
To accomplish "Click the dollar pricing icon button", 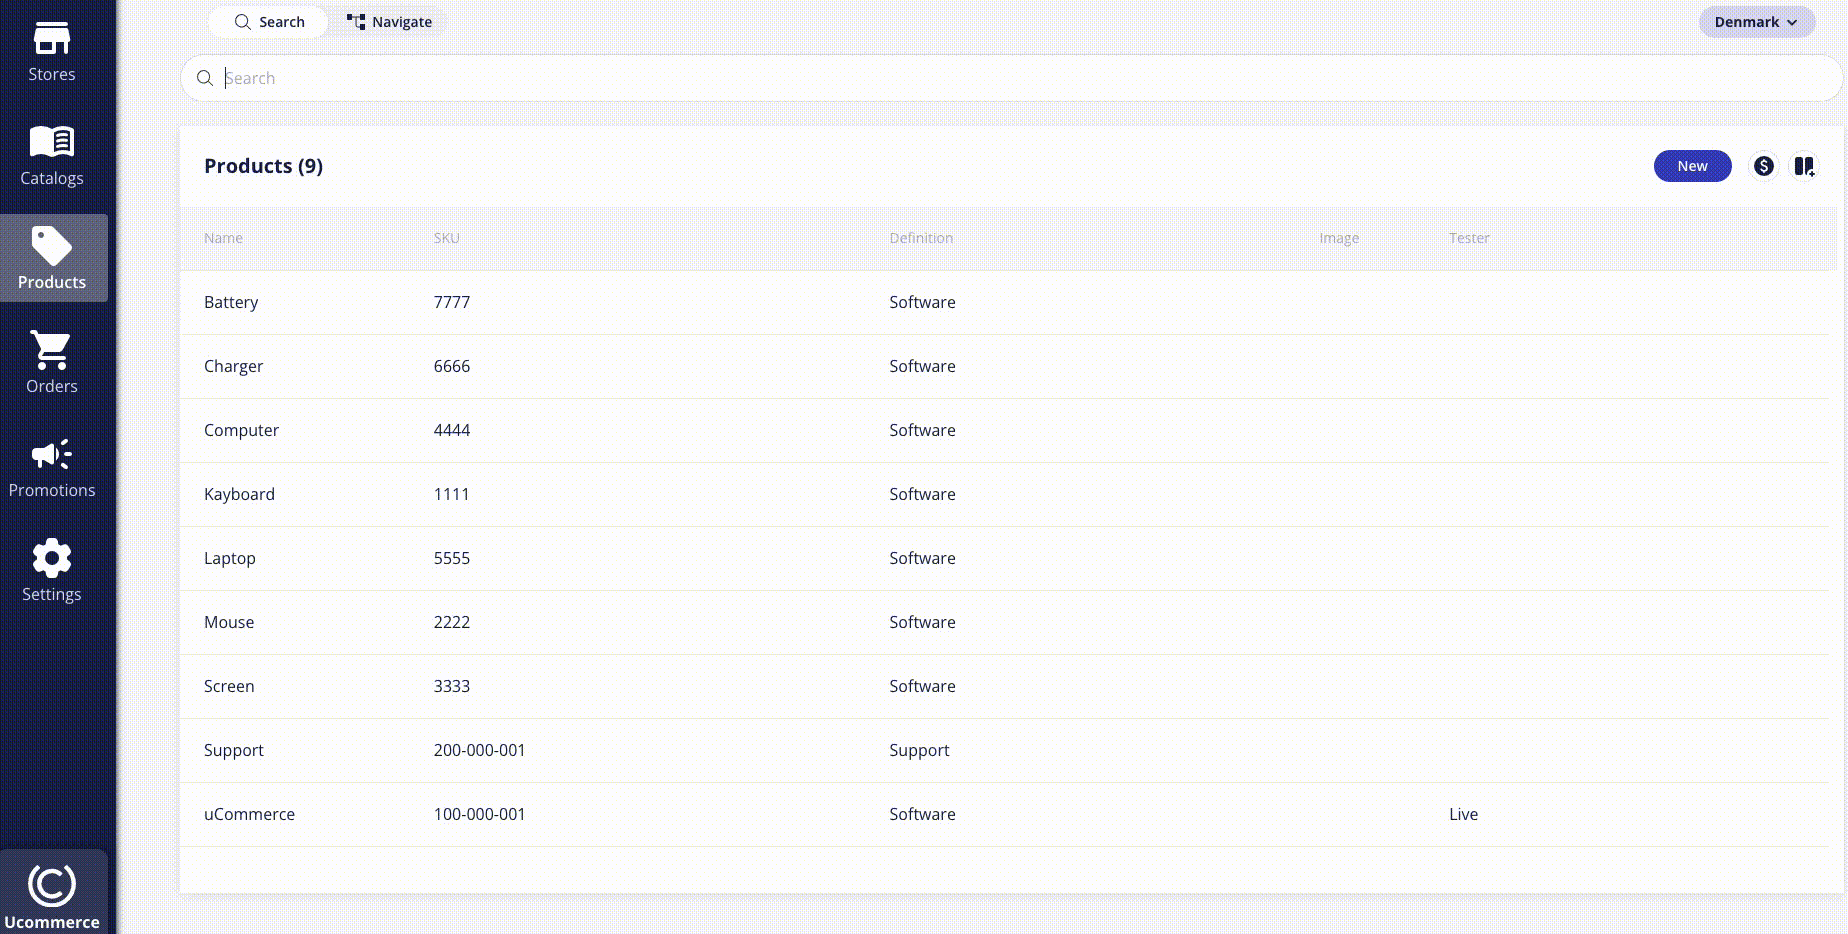I will click(x=1764, y=166).
